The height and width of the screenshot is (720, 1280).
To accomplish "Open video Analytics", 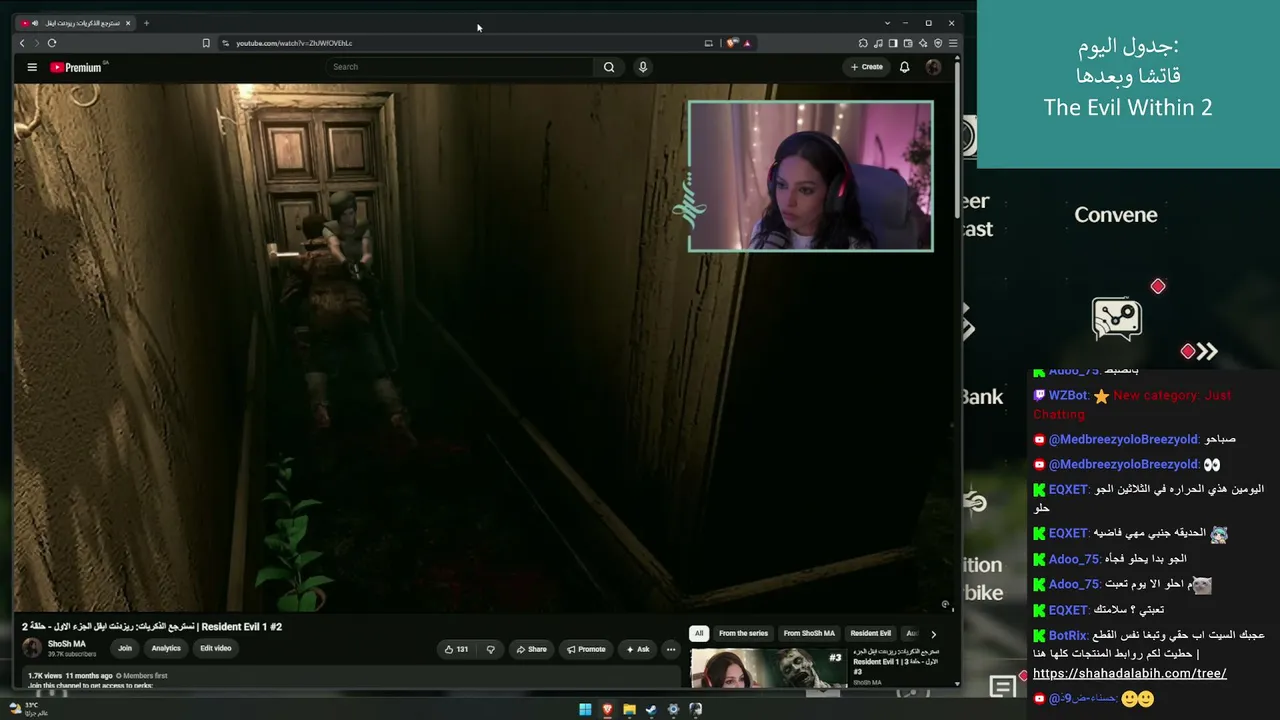I will tap(166, 649).
